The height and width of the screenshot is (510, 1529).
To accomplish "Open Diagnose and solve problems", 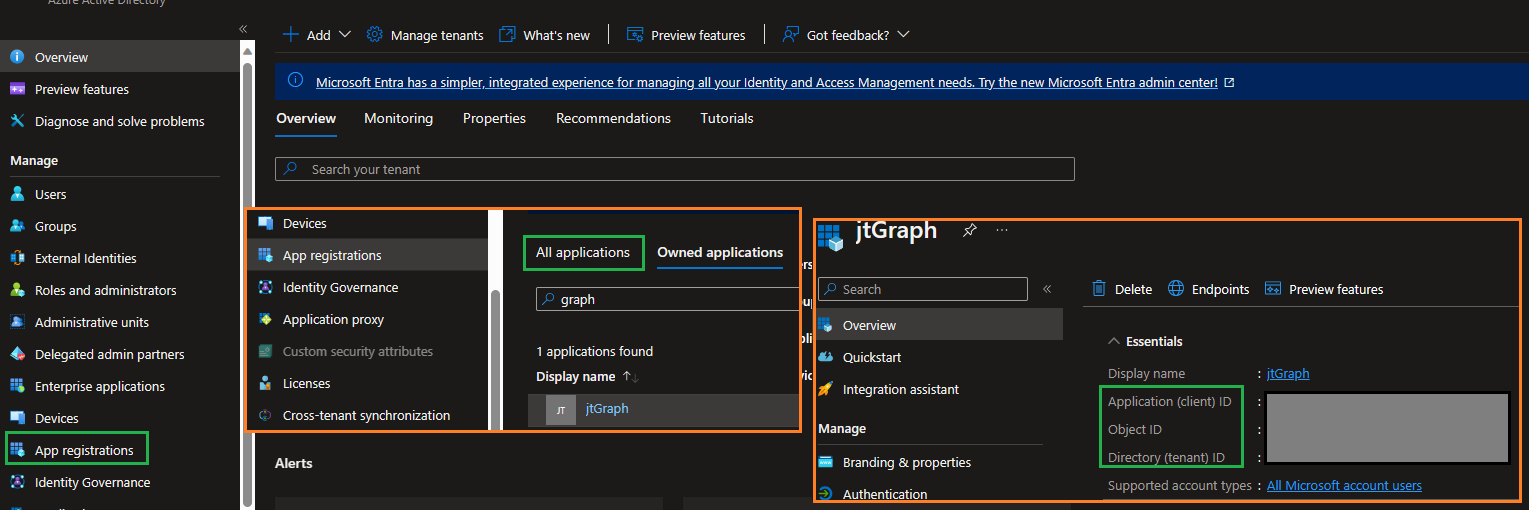I will pos(120,121).
